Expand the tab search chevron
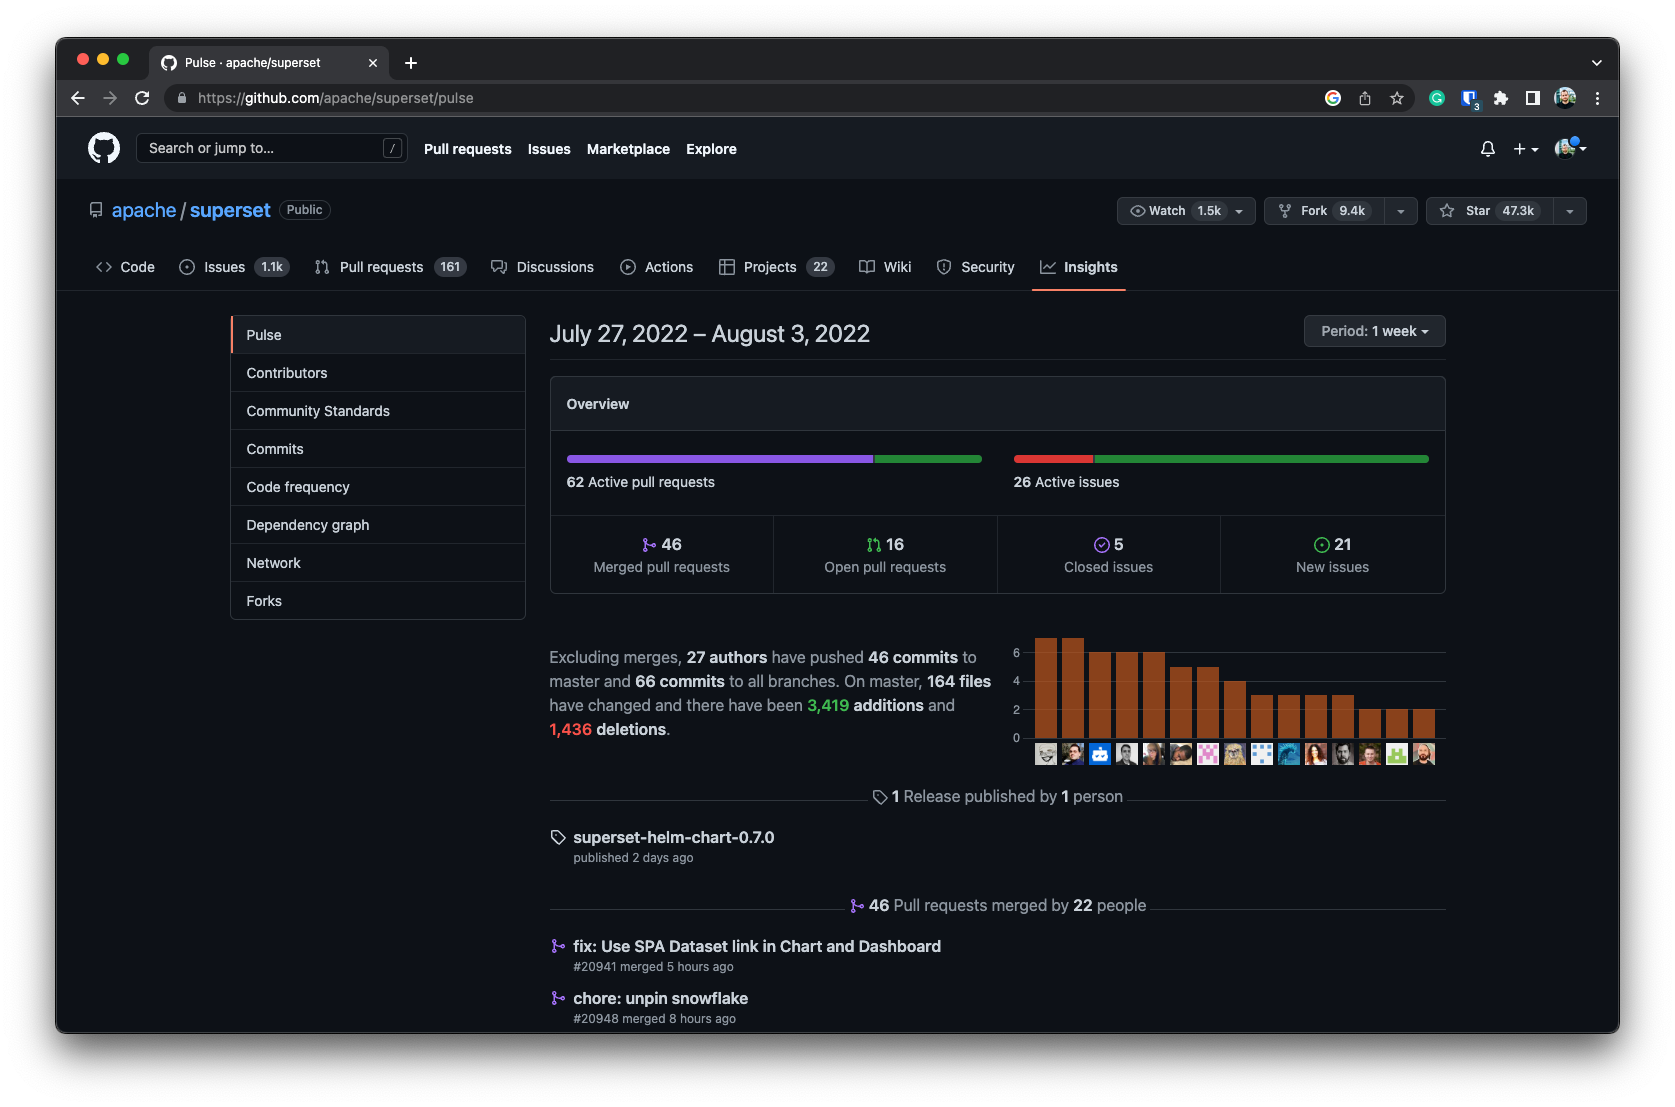The image size is (1675, 1107). click(1597, 62)
